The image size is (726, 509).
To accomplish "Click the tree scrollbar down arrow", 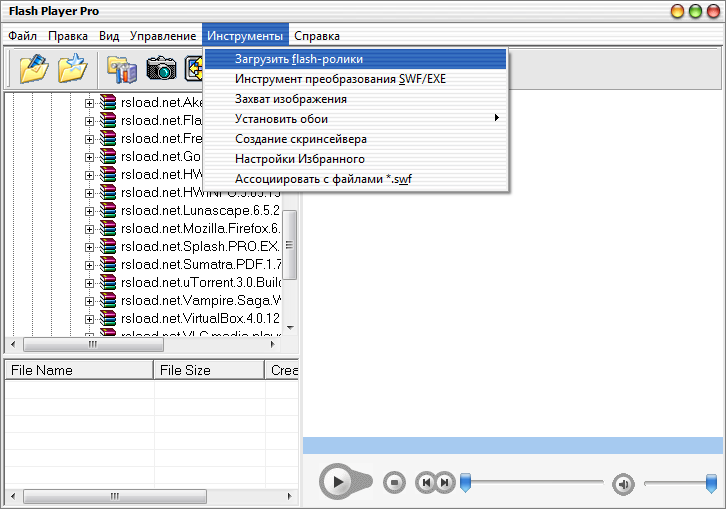I will pos(290,327).
